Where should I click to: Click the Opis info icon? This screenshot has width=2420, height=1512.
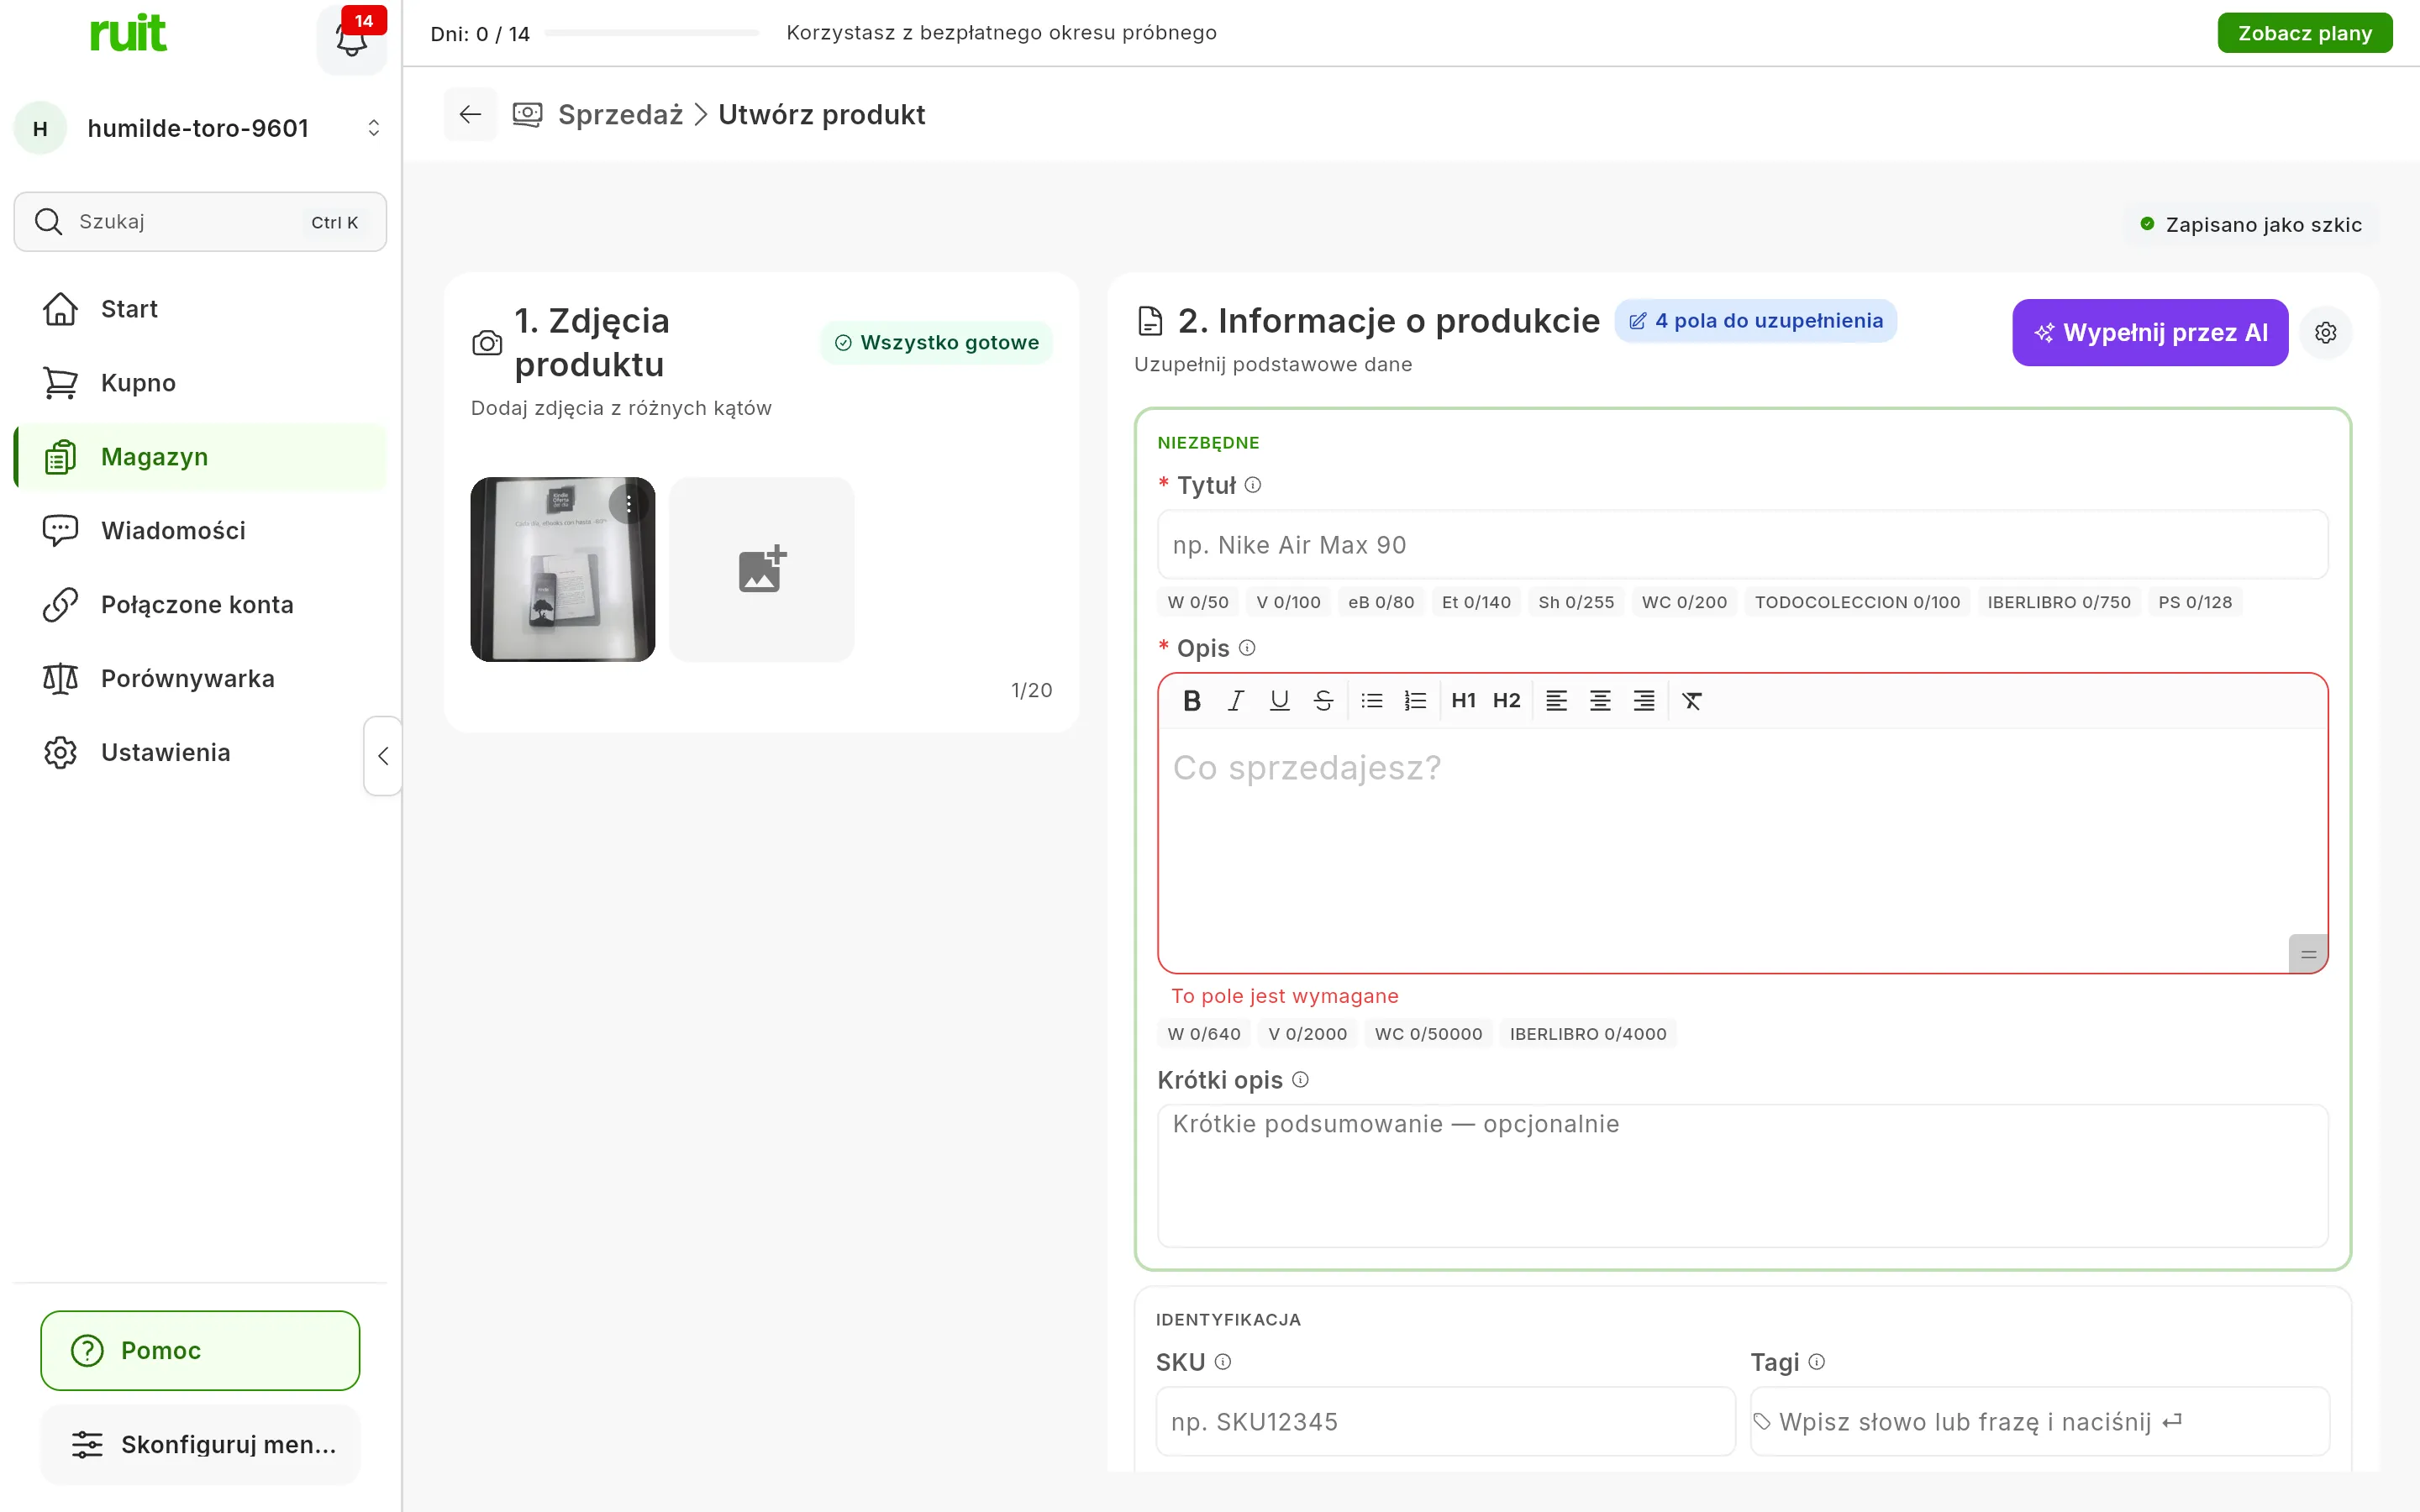tap(1247, 648)
